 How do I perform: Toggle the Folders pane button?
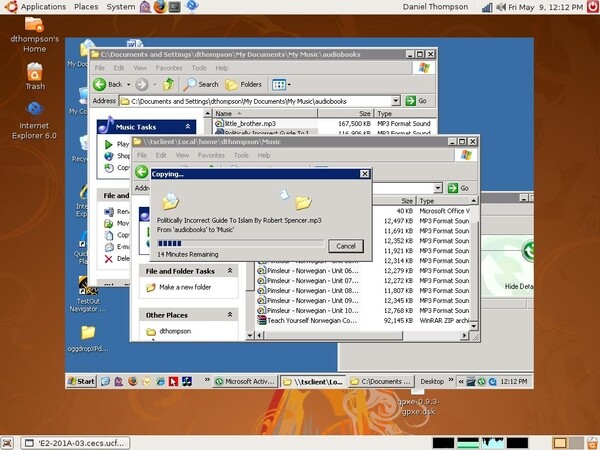coord(244,84)
